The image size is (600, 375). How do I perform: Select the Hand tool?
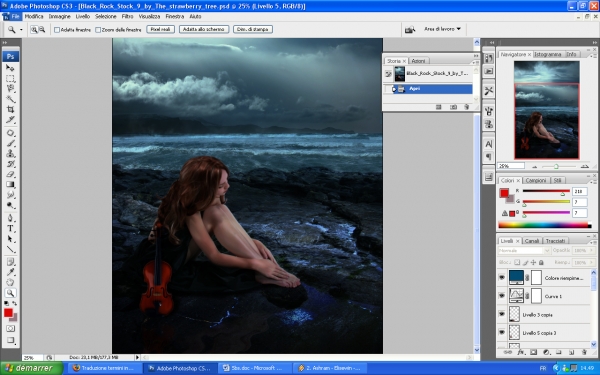coord(10,282)
